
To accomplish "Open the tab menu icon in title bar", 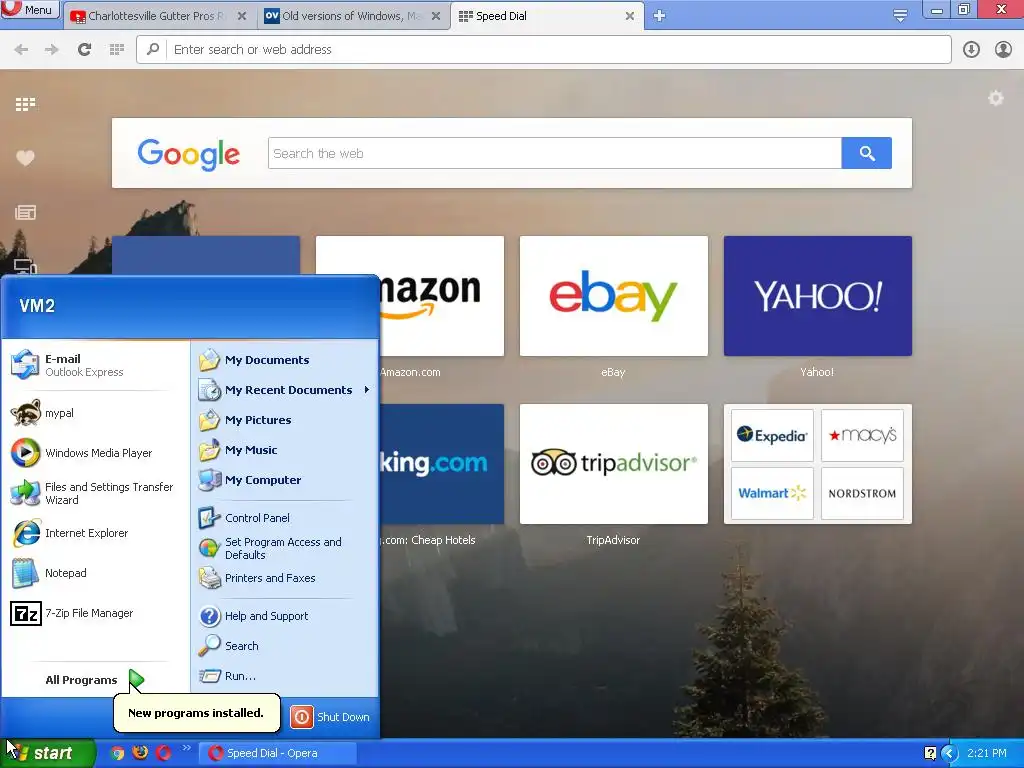I will [x=900, y=16].
